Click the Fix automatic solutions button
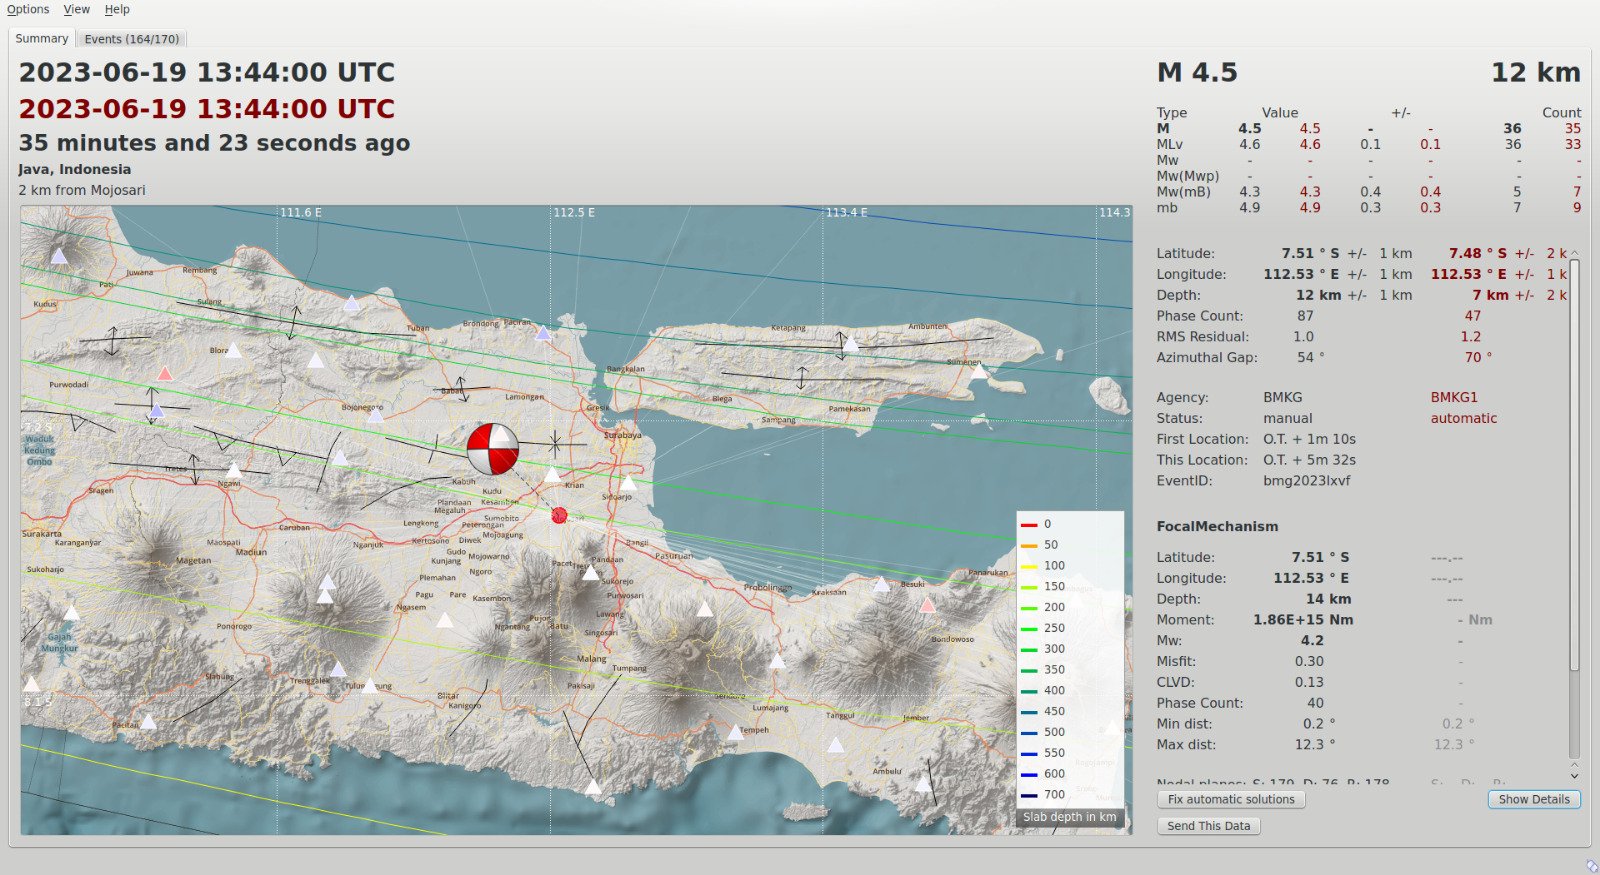 [1231, 799]
